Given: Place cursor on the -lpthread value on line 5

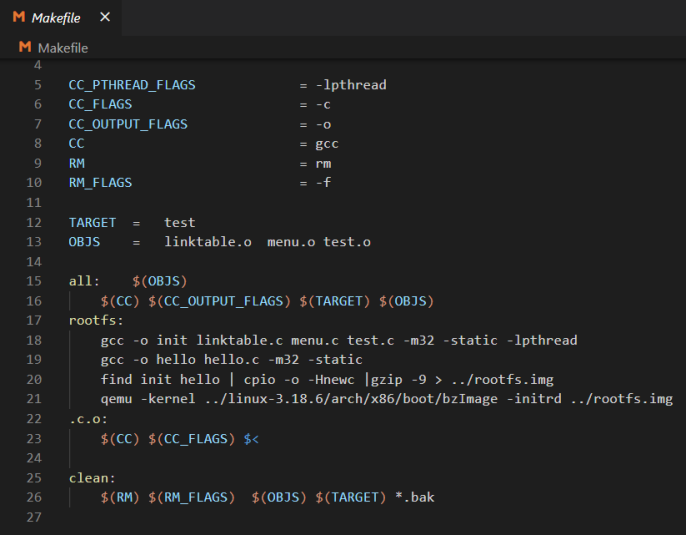Looking at the screenshot, I should tap(351, 85).
